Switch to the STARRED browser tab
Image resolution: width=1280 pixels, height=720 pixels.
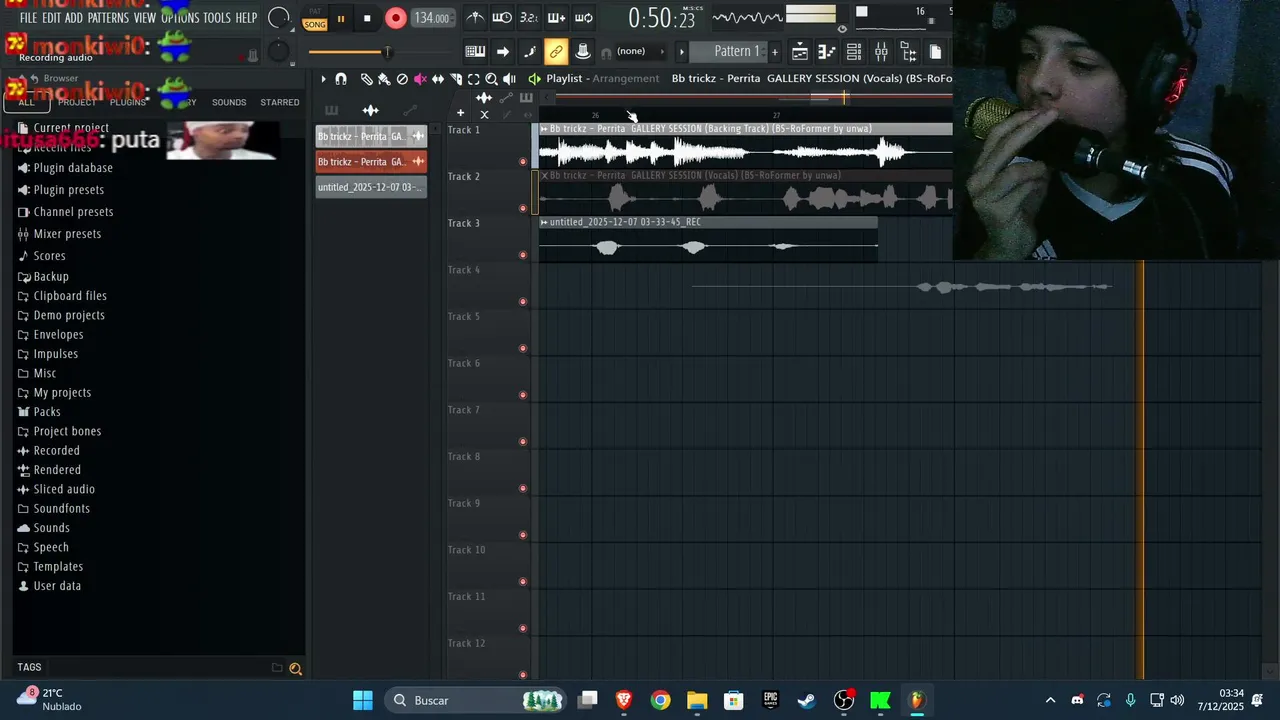click(x=280, y=102)
